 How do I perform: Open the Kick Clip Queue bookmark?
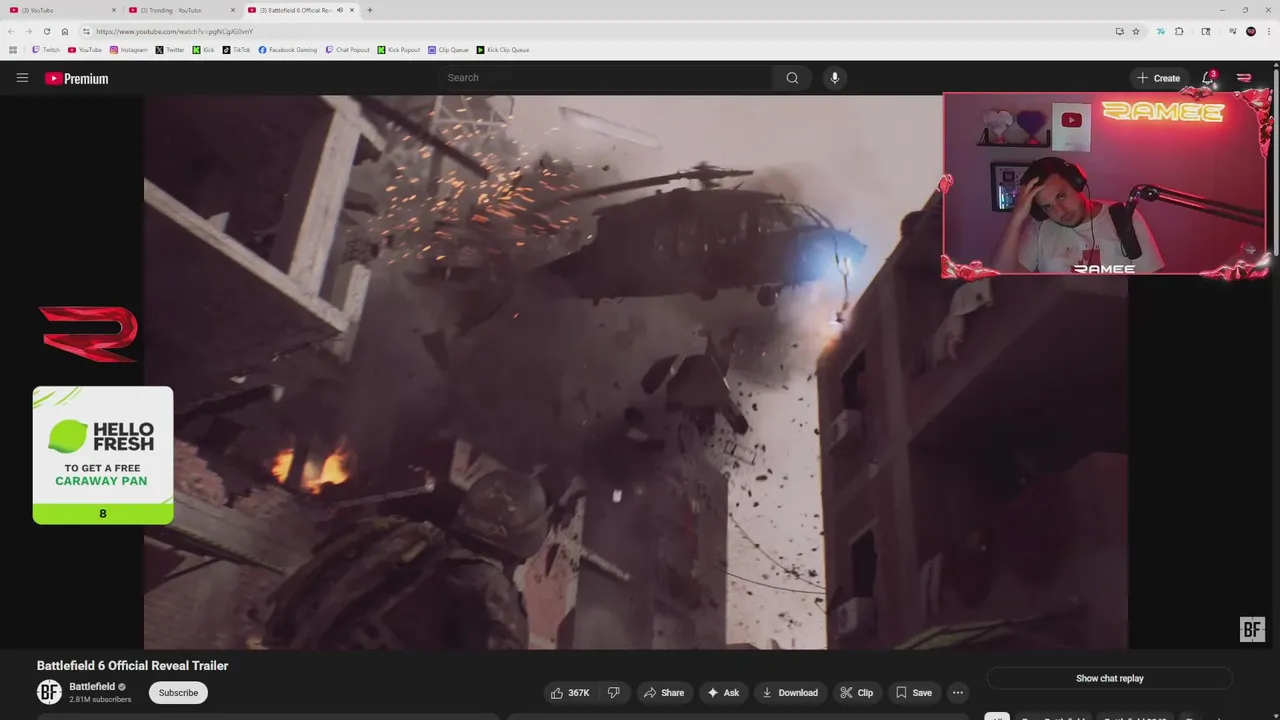(503, 49)
